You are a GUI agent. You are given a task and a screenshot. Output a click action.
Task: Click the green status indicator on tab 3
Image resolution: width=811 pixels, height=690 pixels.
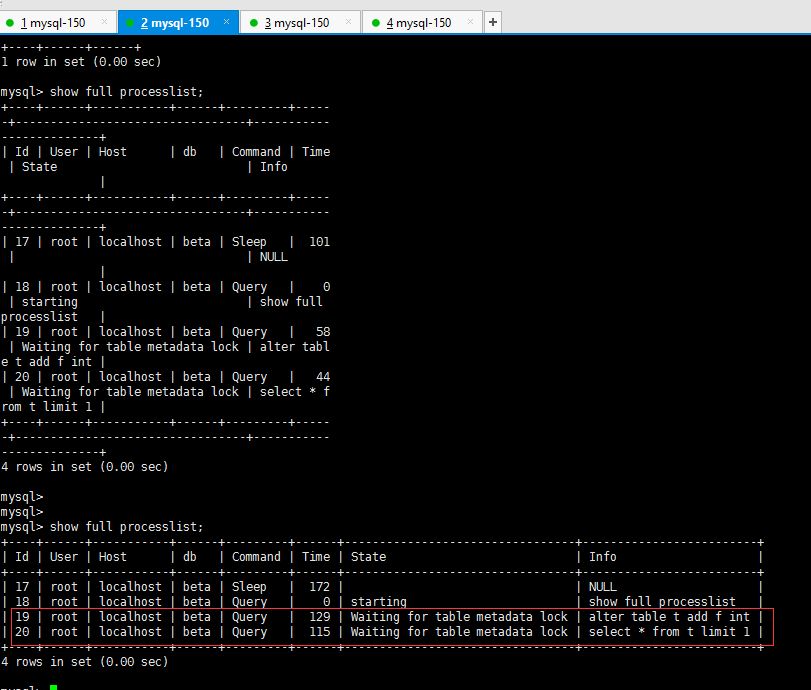[253, 23]
